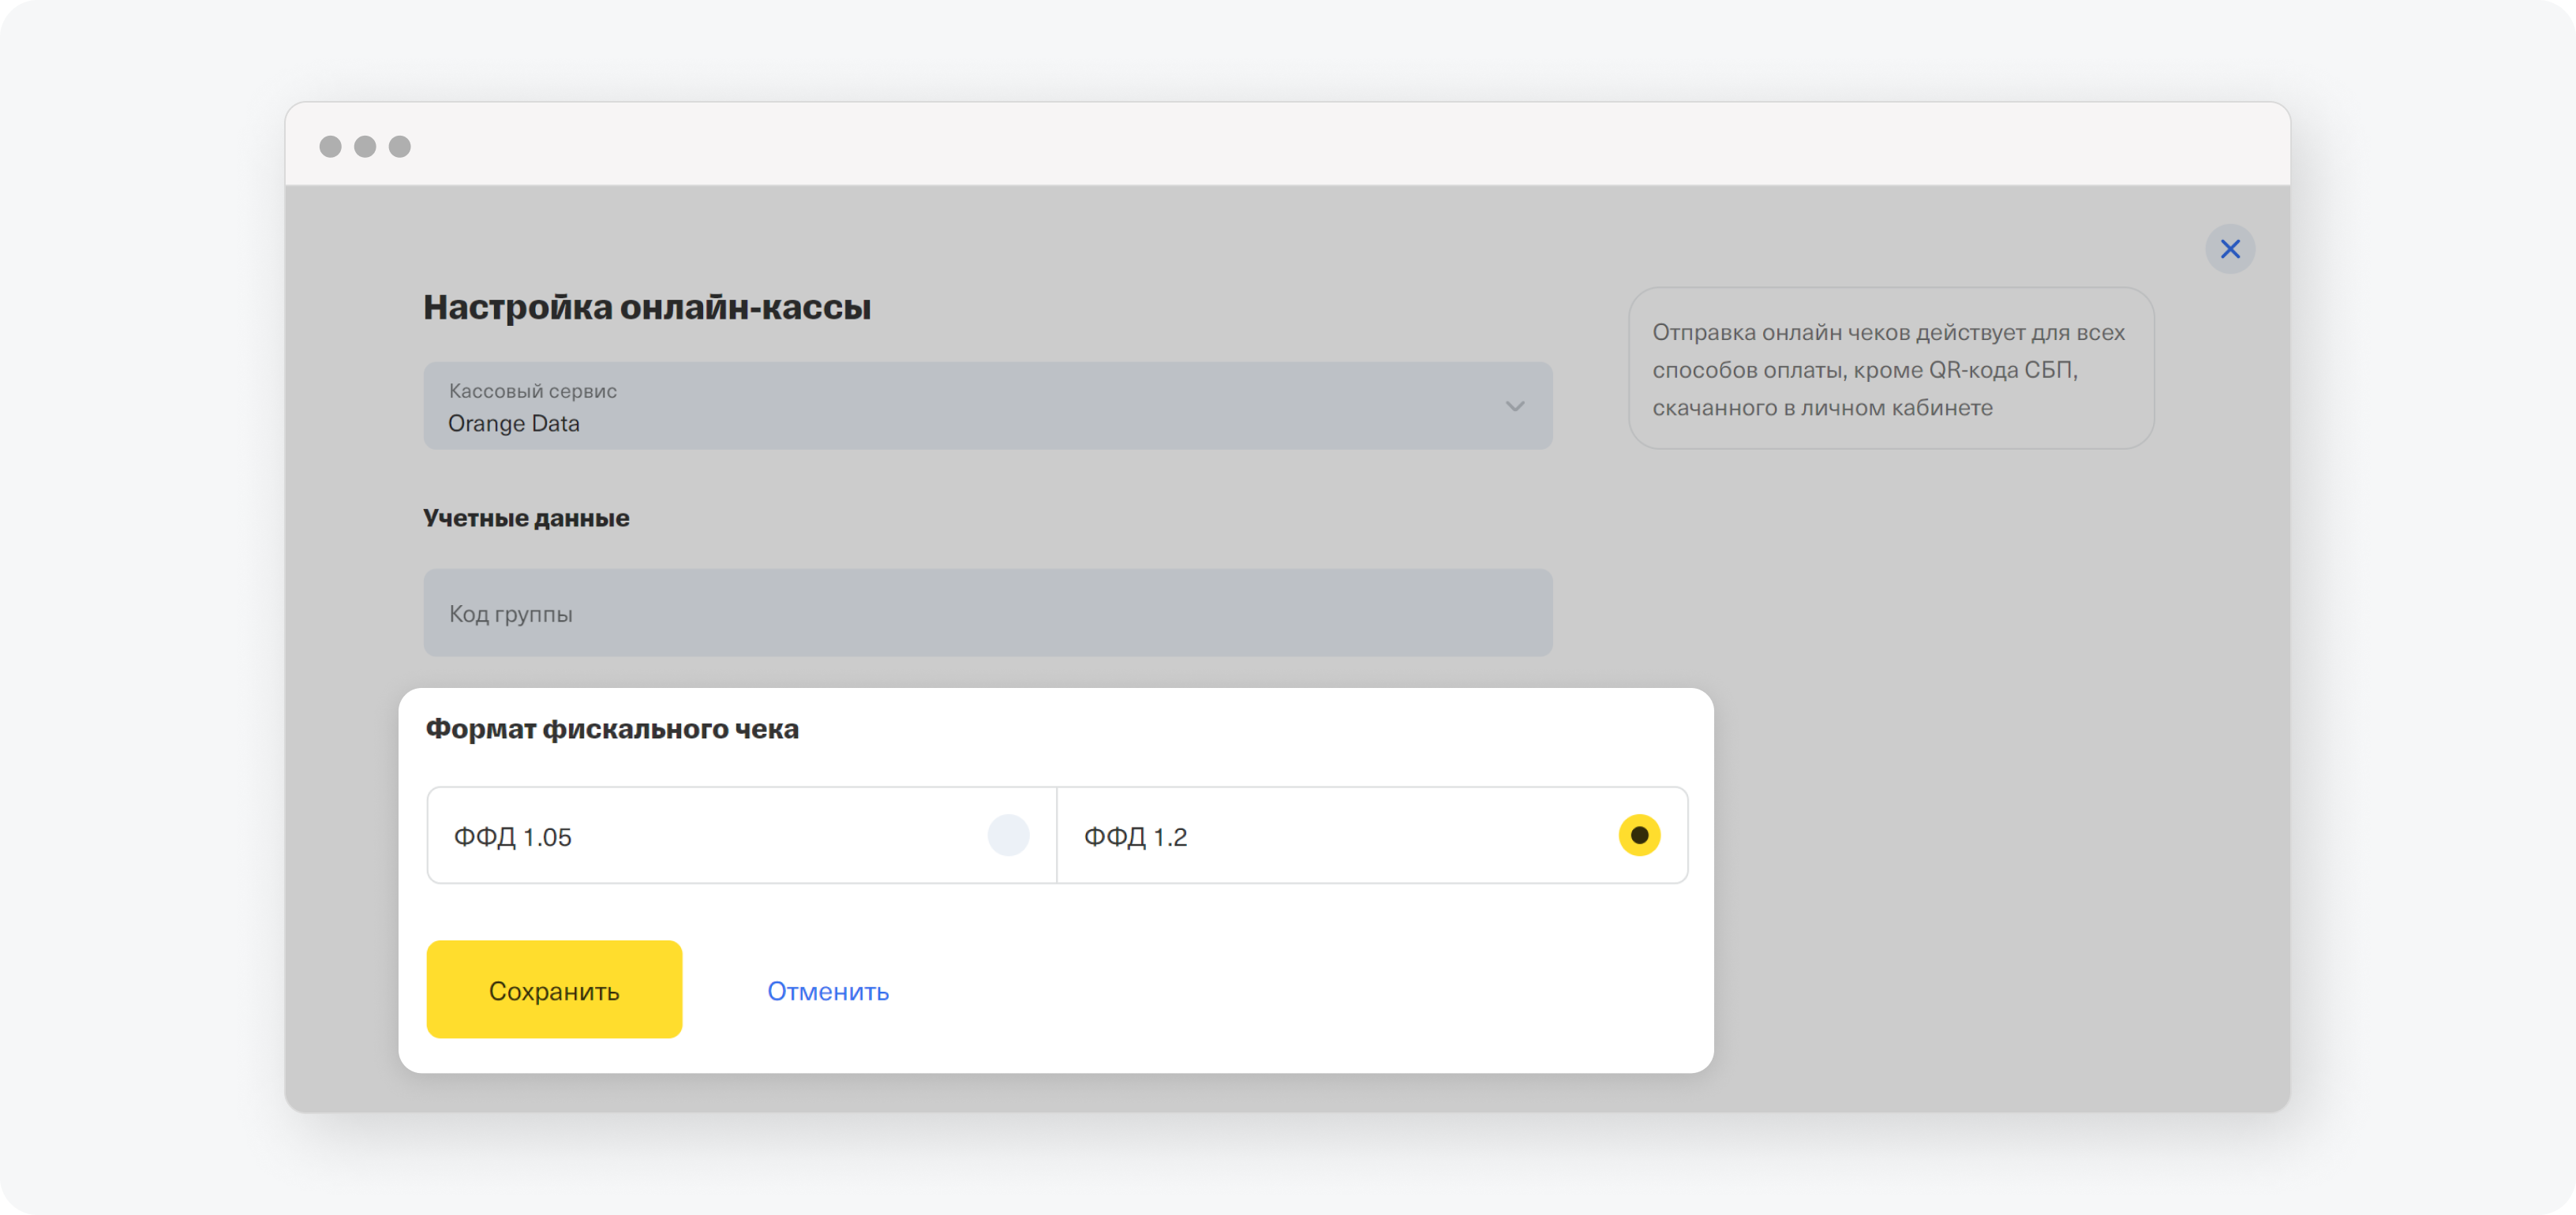The width and height of the screenshot is (2576, 1215).
Task: Click the Отменить link
Action: point(827,991)
